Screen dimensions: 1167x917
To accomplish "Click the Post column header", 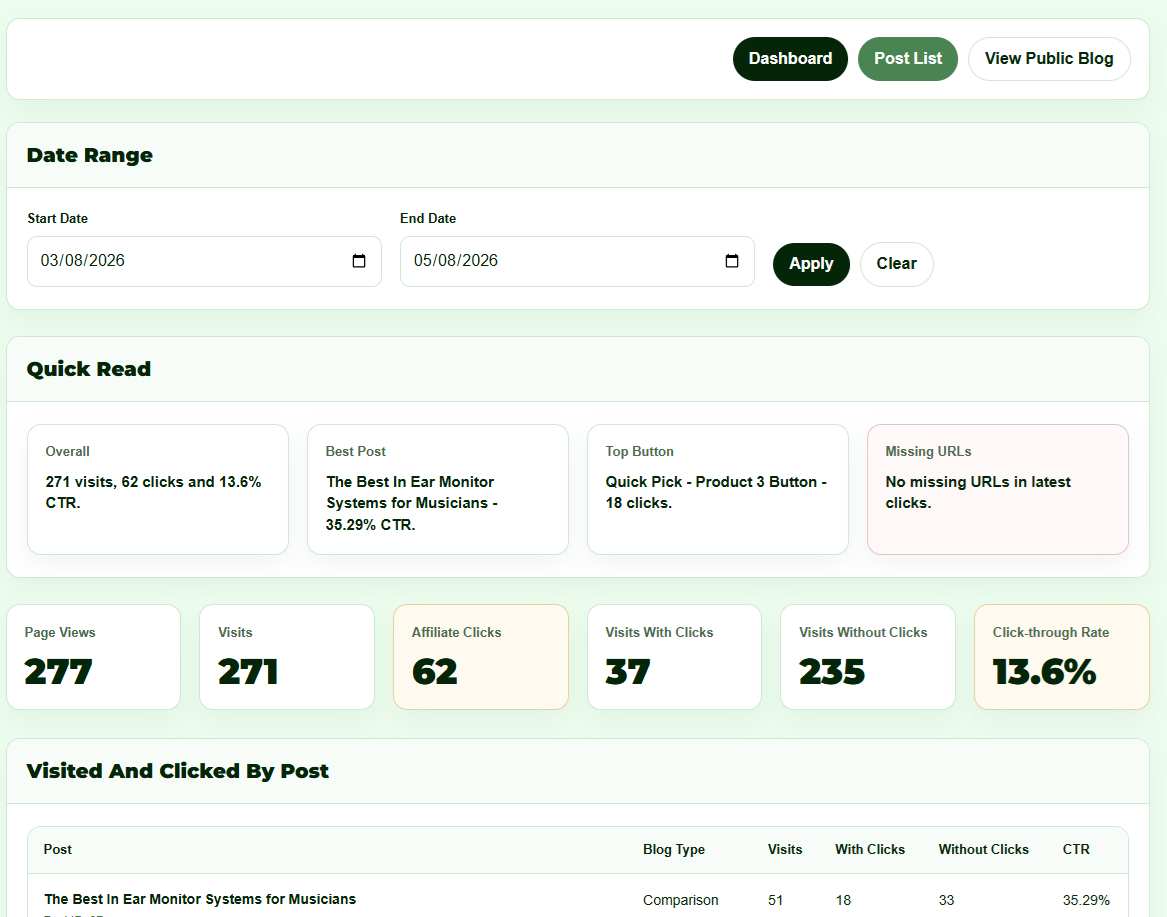I will click(x=57, y=849).
